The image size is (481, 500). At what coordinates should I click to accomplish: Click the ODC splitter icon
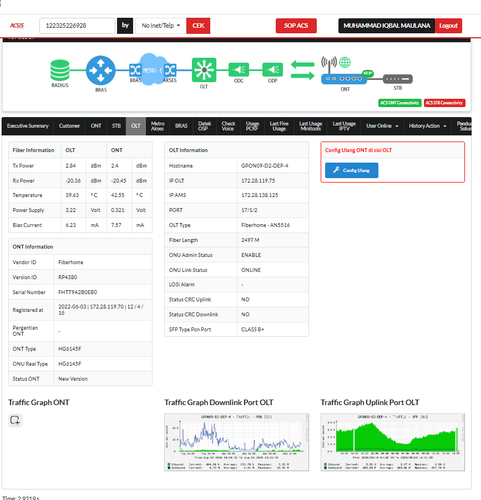tap(239, 70)
